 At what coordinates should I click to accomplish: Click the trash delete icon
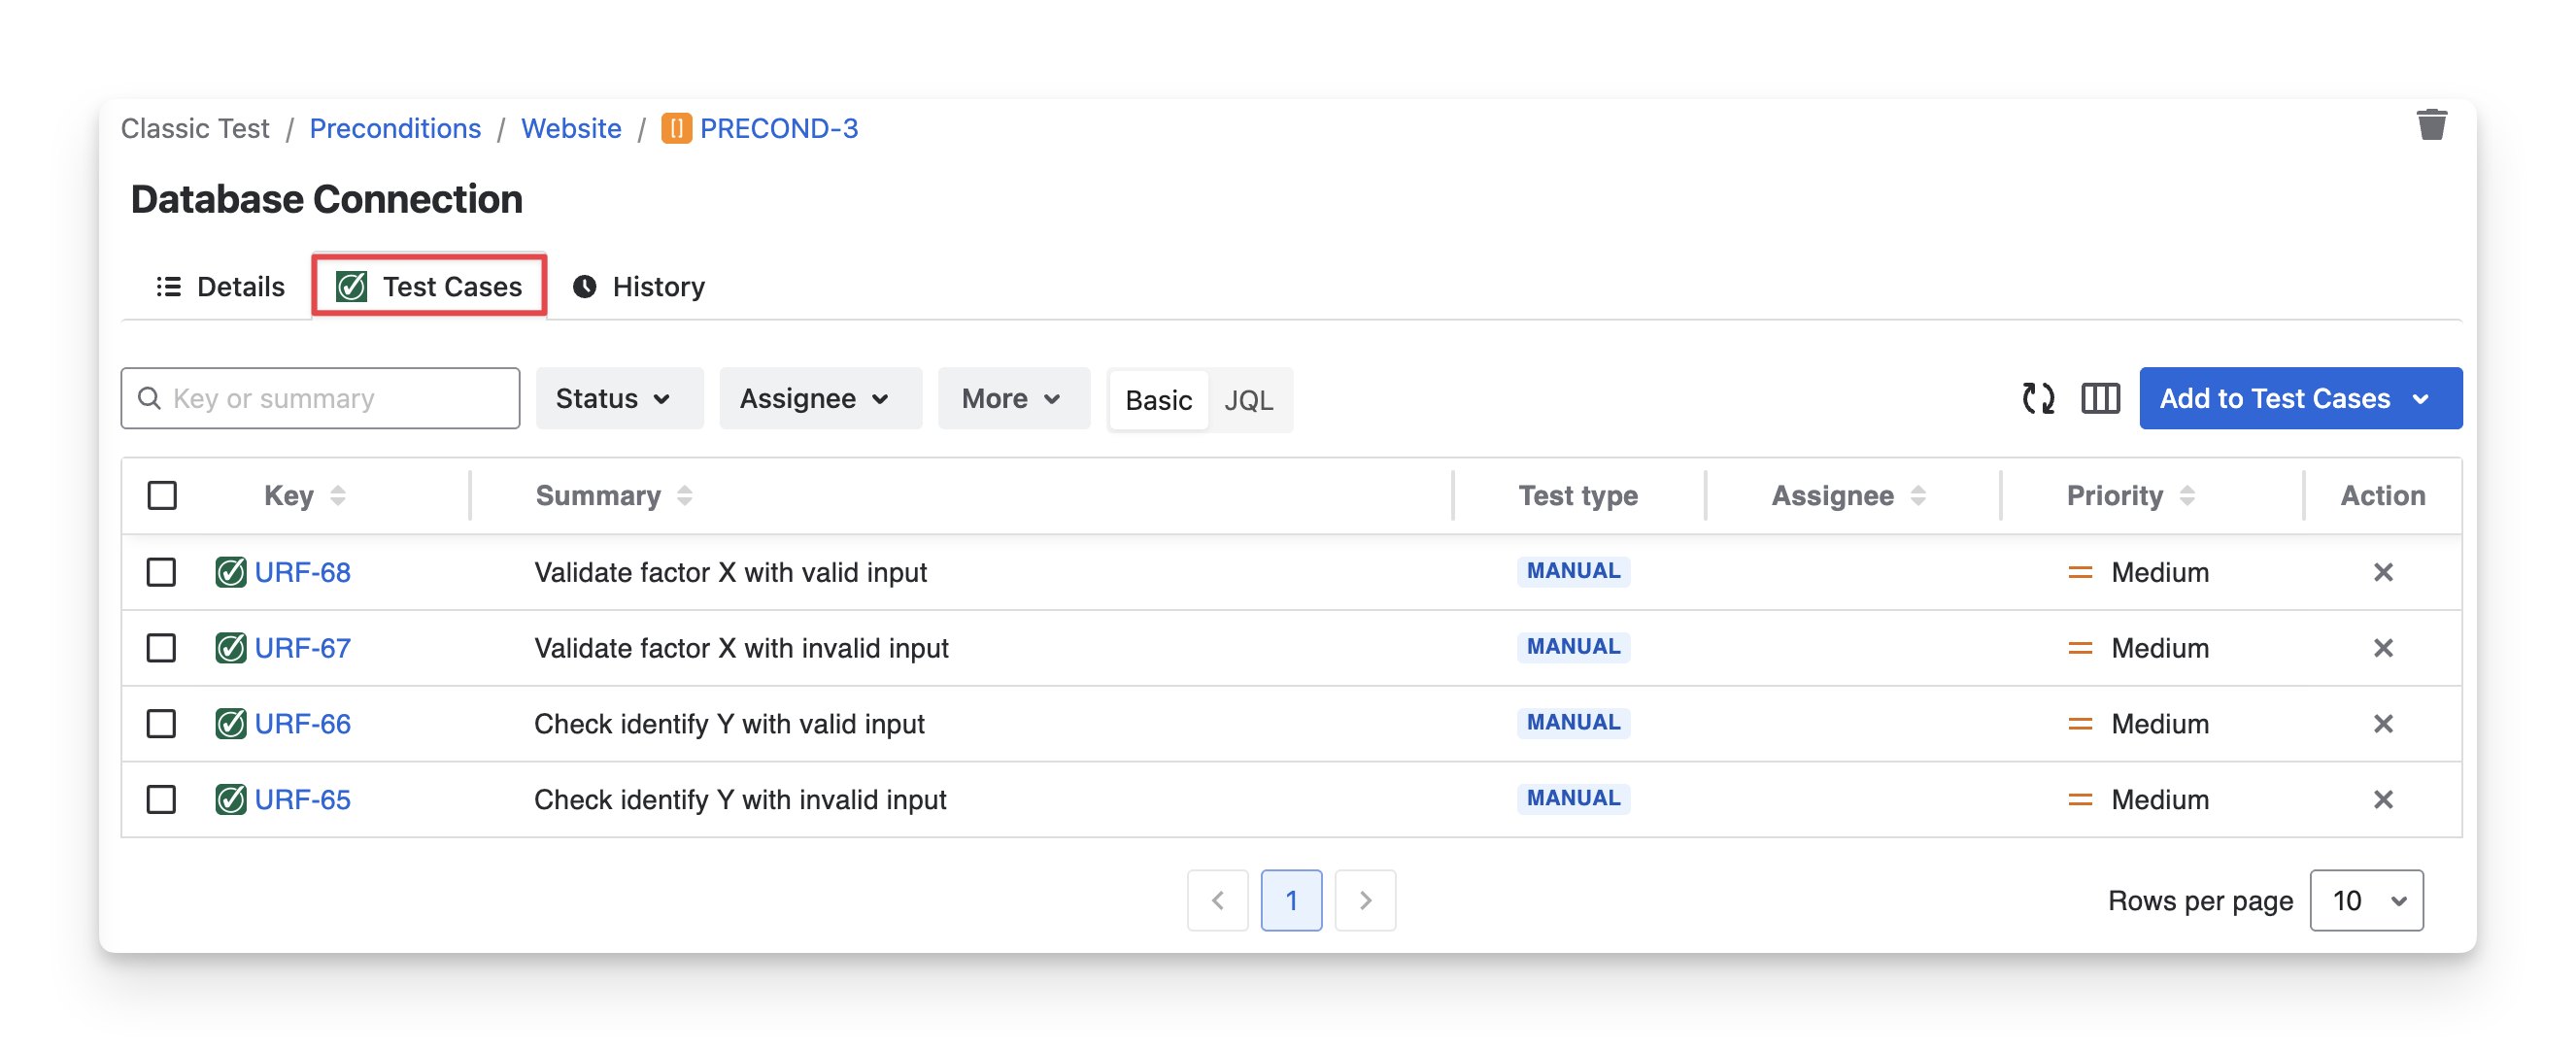coord(2431,126)
